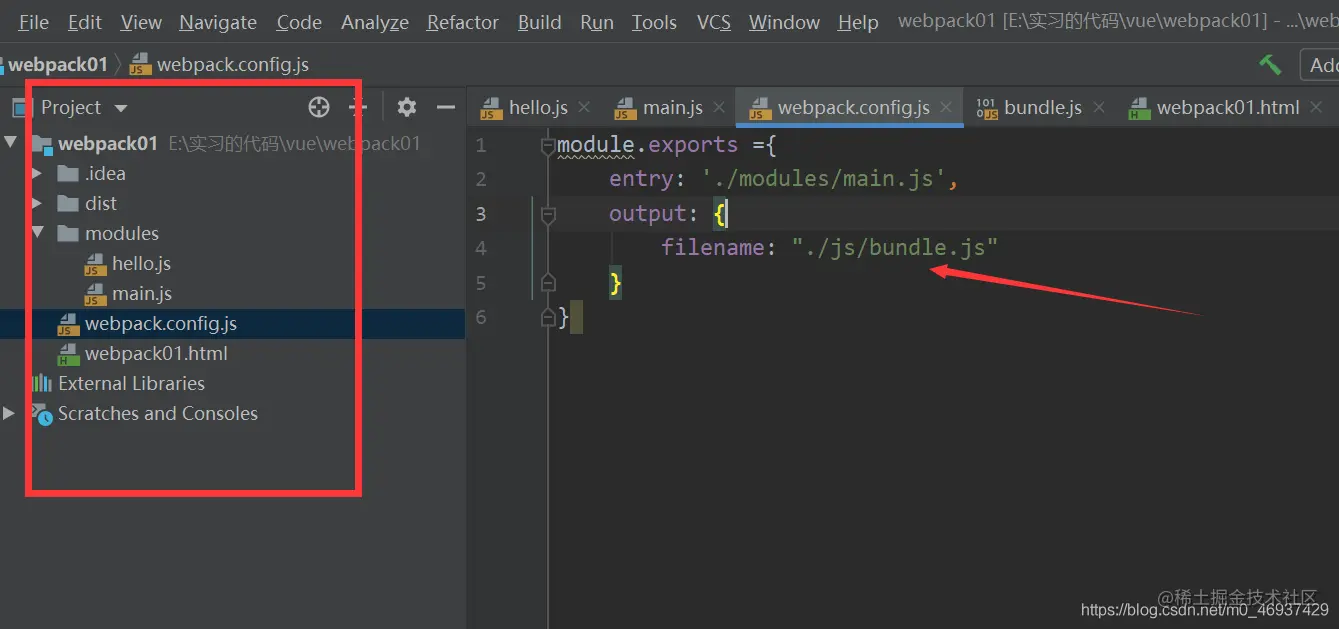Click line number 2 in gutter

tap(481, 179)
